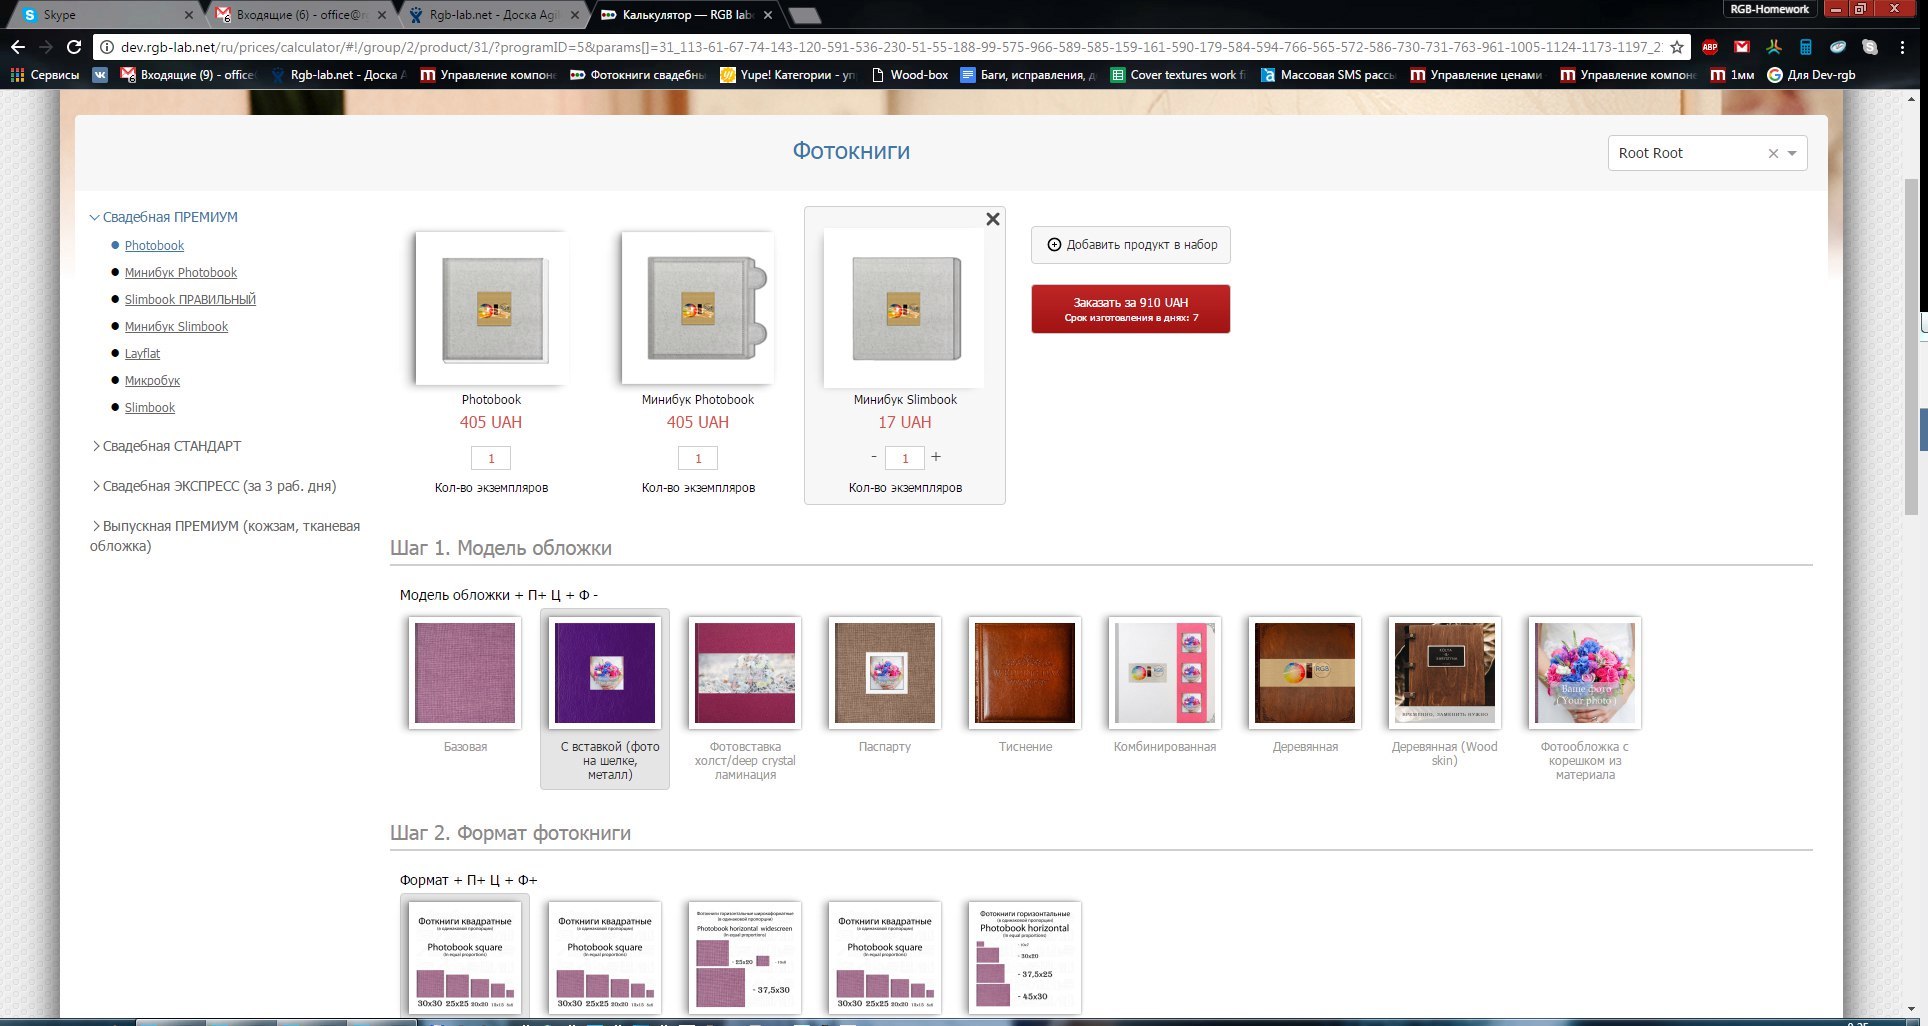Clear the Root Root selection with X

(x=1773, y=154)
